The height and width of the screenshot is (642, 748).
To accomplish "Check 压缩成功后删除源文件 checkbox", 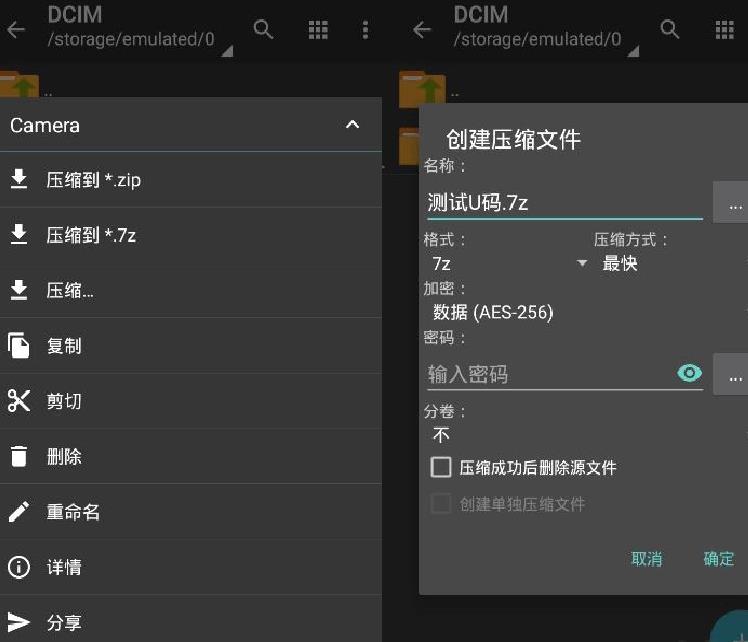I will click(441, 467).
